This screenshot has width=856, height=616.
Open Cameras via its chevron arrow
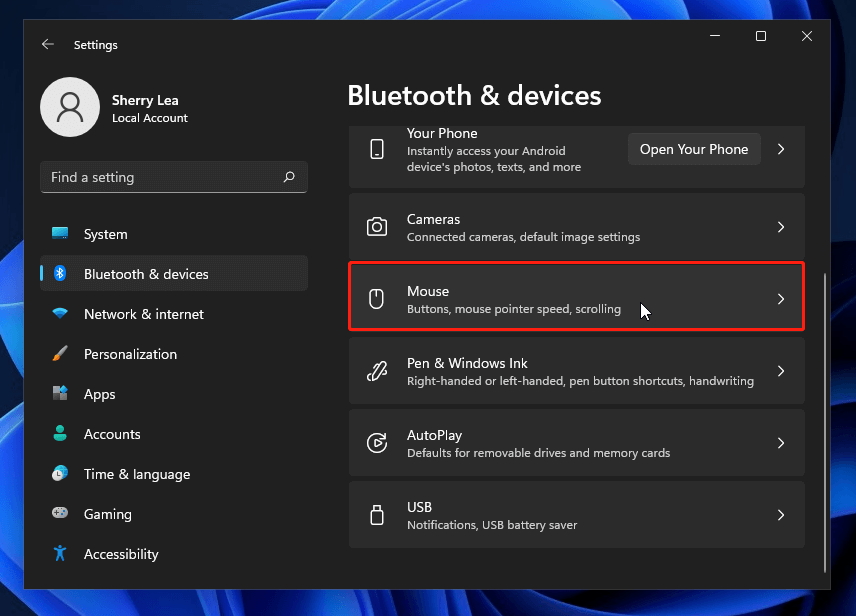[781, 227]
